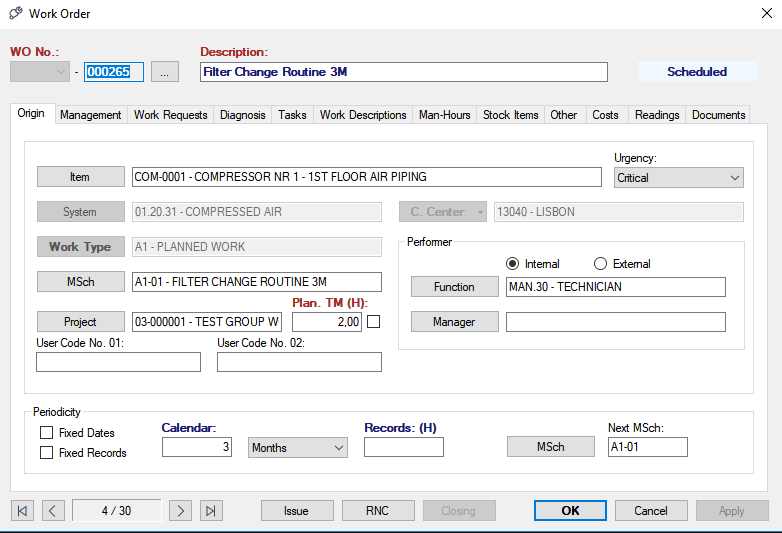Jump to the last record
782x533 pixels.
(x=211, y=511)
